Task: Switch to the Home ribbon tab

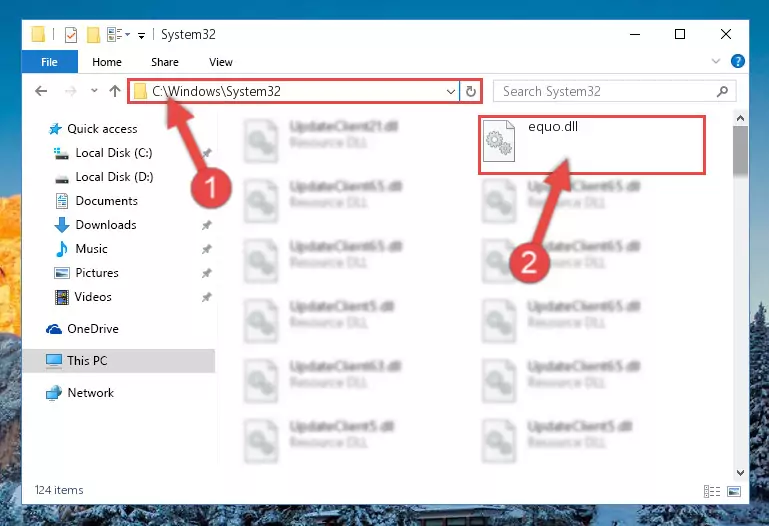Action: pos(106,62)
